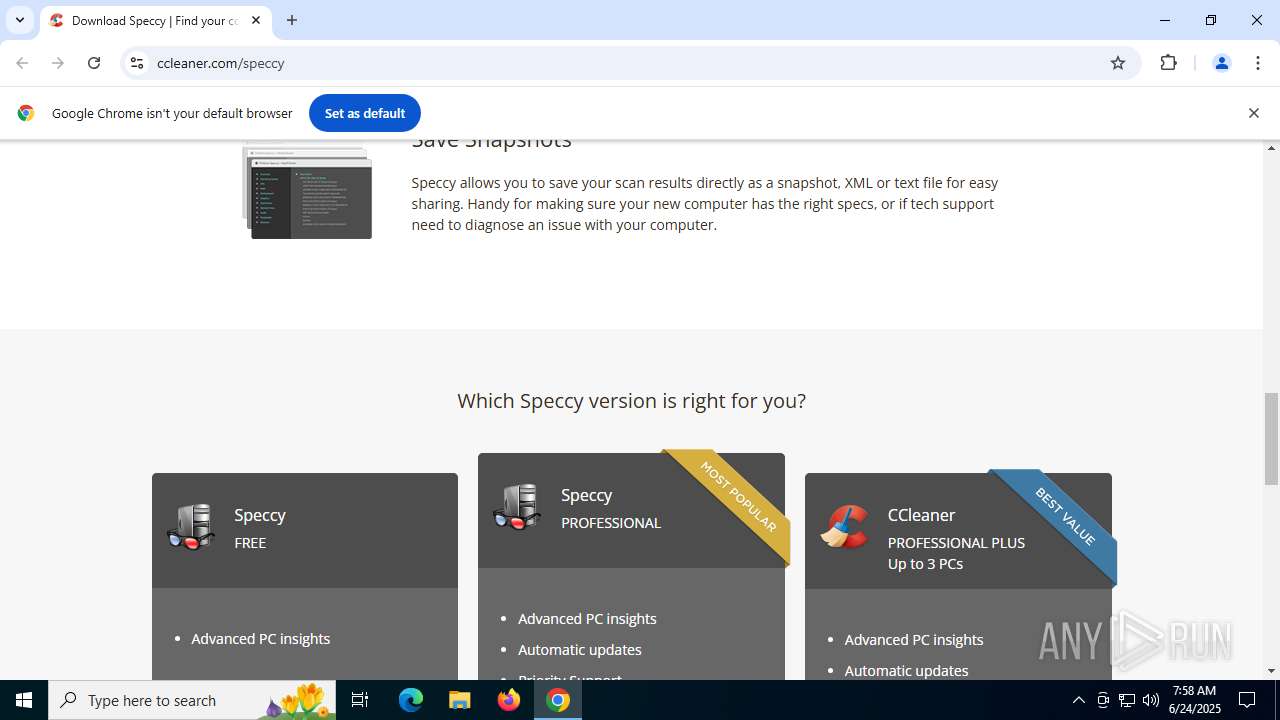Click the page vertical scrollbar thumb
Viewport: 1280px width, 720px height.
pyautogui.click(x=1271, y=438)
